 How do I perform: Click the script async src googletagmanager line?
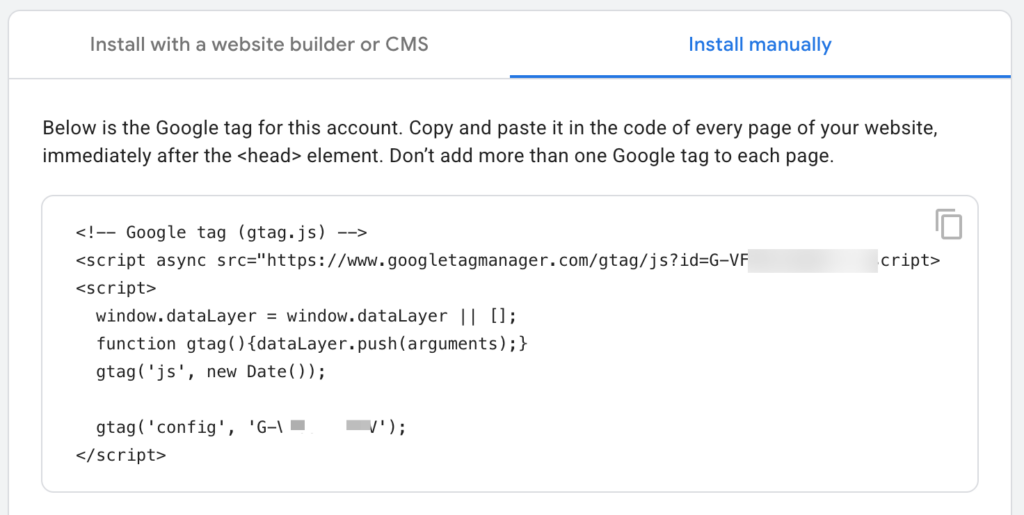[508, 260]
